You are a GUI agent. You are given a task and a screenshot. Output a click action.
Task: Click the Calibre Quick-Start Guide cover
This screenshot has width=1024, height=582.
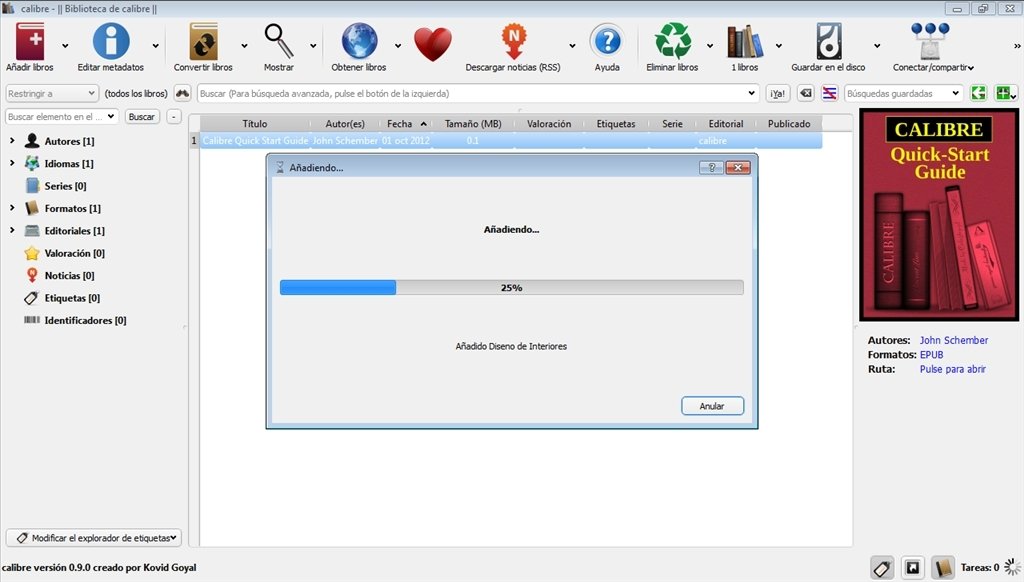939,215
